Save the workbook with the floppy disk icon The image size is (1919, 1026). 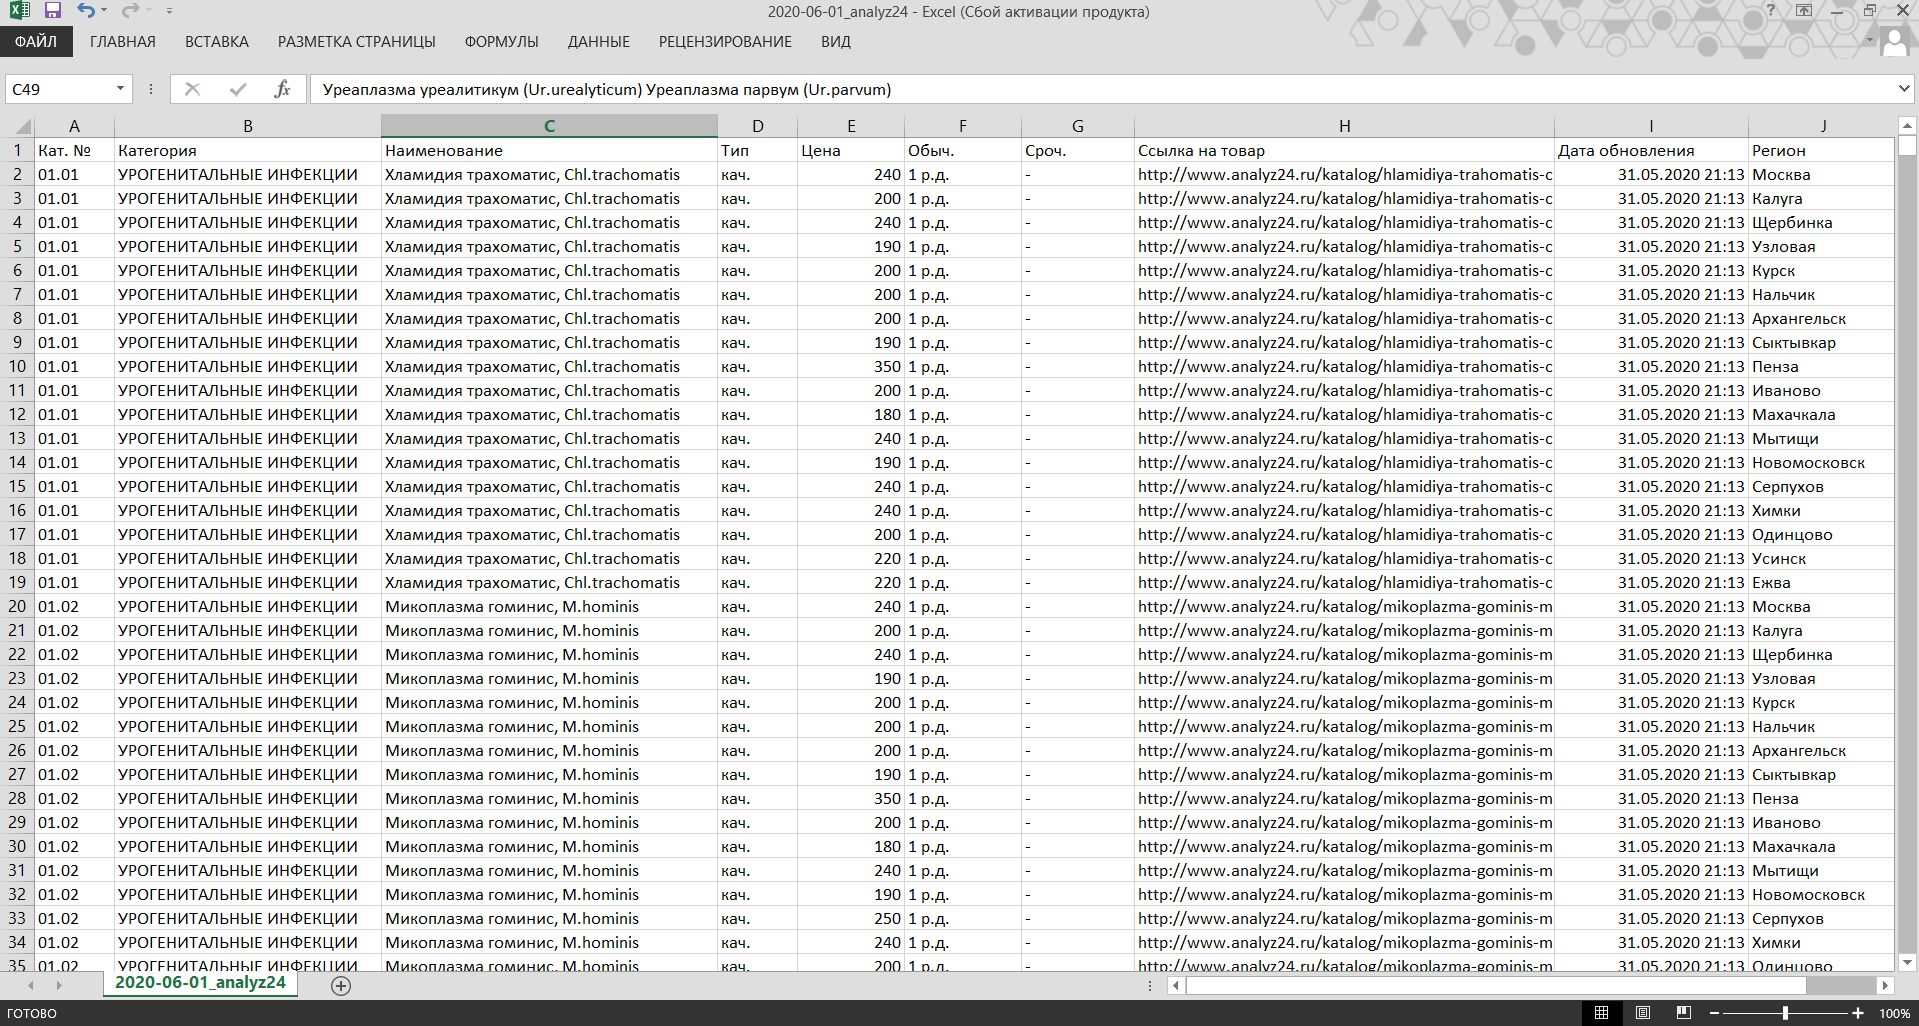pos(53,11)
